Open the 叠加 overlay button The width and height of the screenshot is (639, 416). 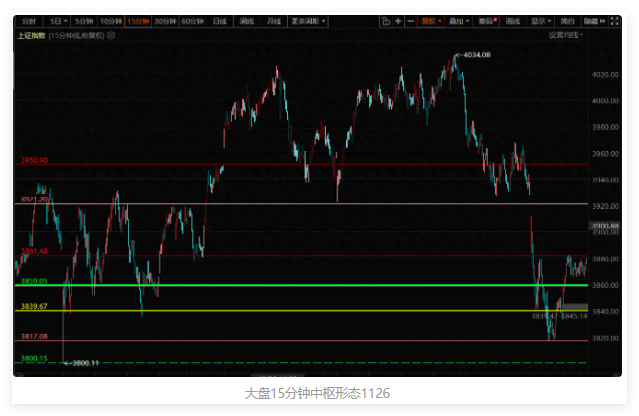458,20
